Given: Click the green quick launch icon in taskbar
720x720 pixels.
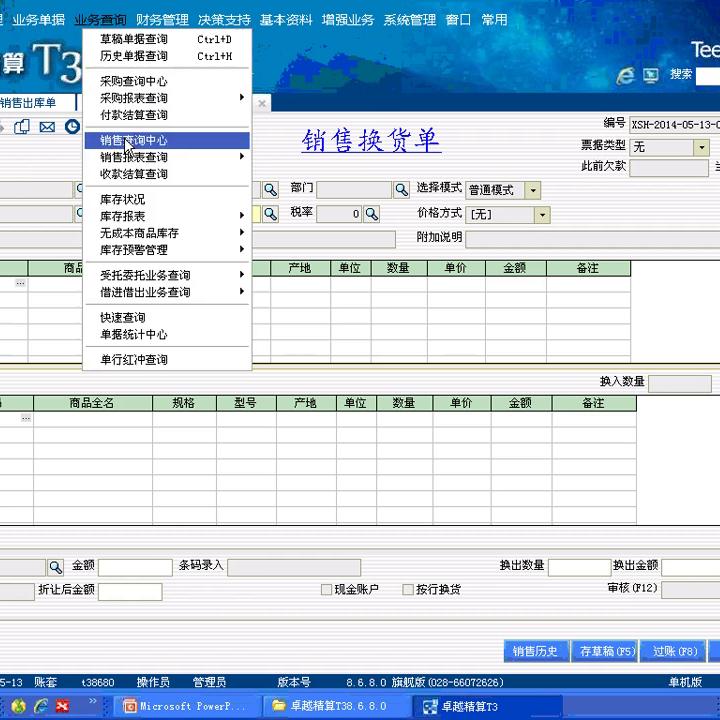Looking at the screenshot, I should [x=18, y=706].
